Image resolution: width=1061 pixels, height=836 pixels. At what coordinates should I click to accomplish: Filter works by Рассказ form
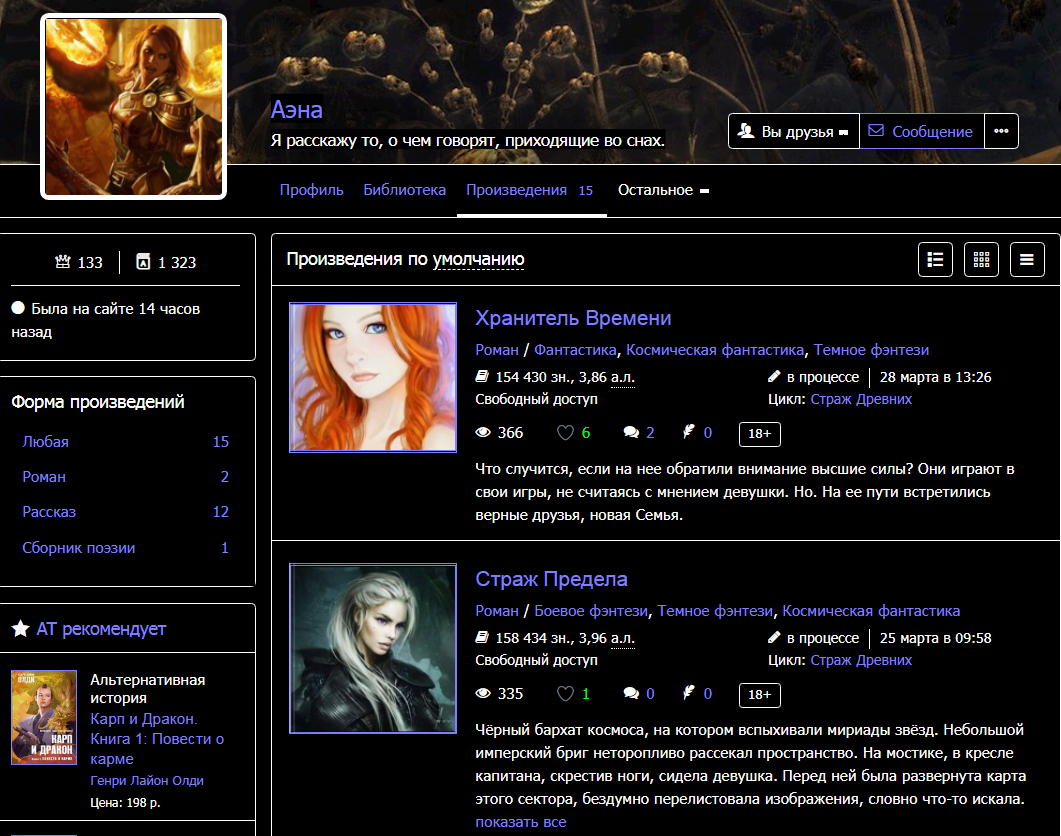pyautogui.click(x=49, y=512)
